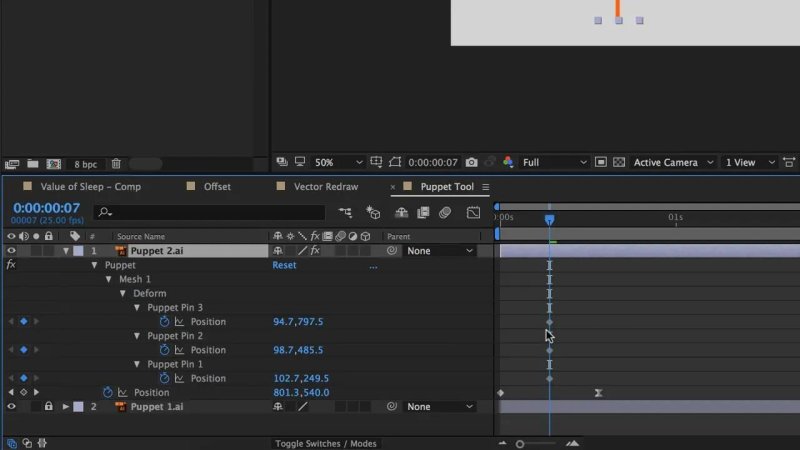Switch to Value of Sleep - Comp tab

tap(91, 187)
